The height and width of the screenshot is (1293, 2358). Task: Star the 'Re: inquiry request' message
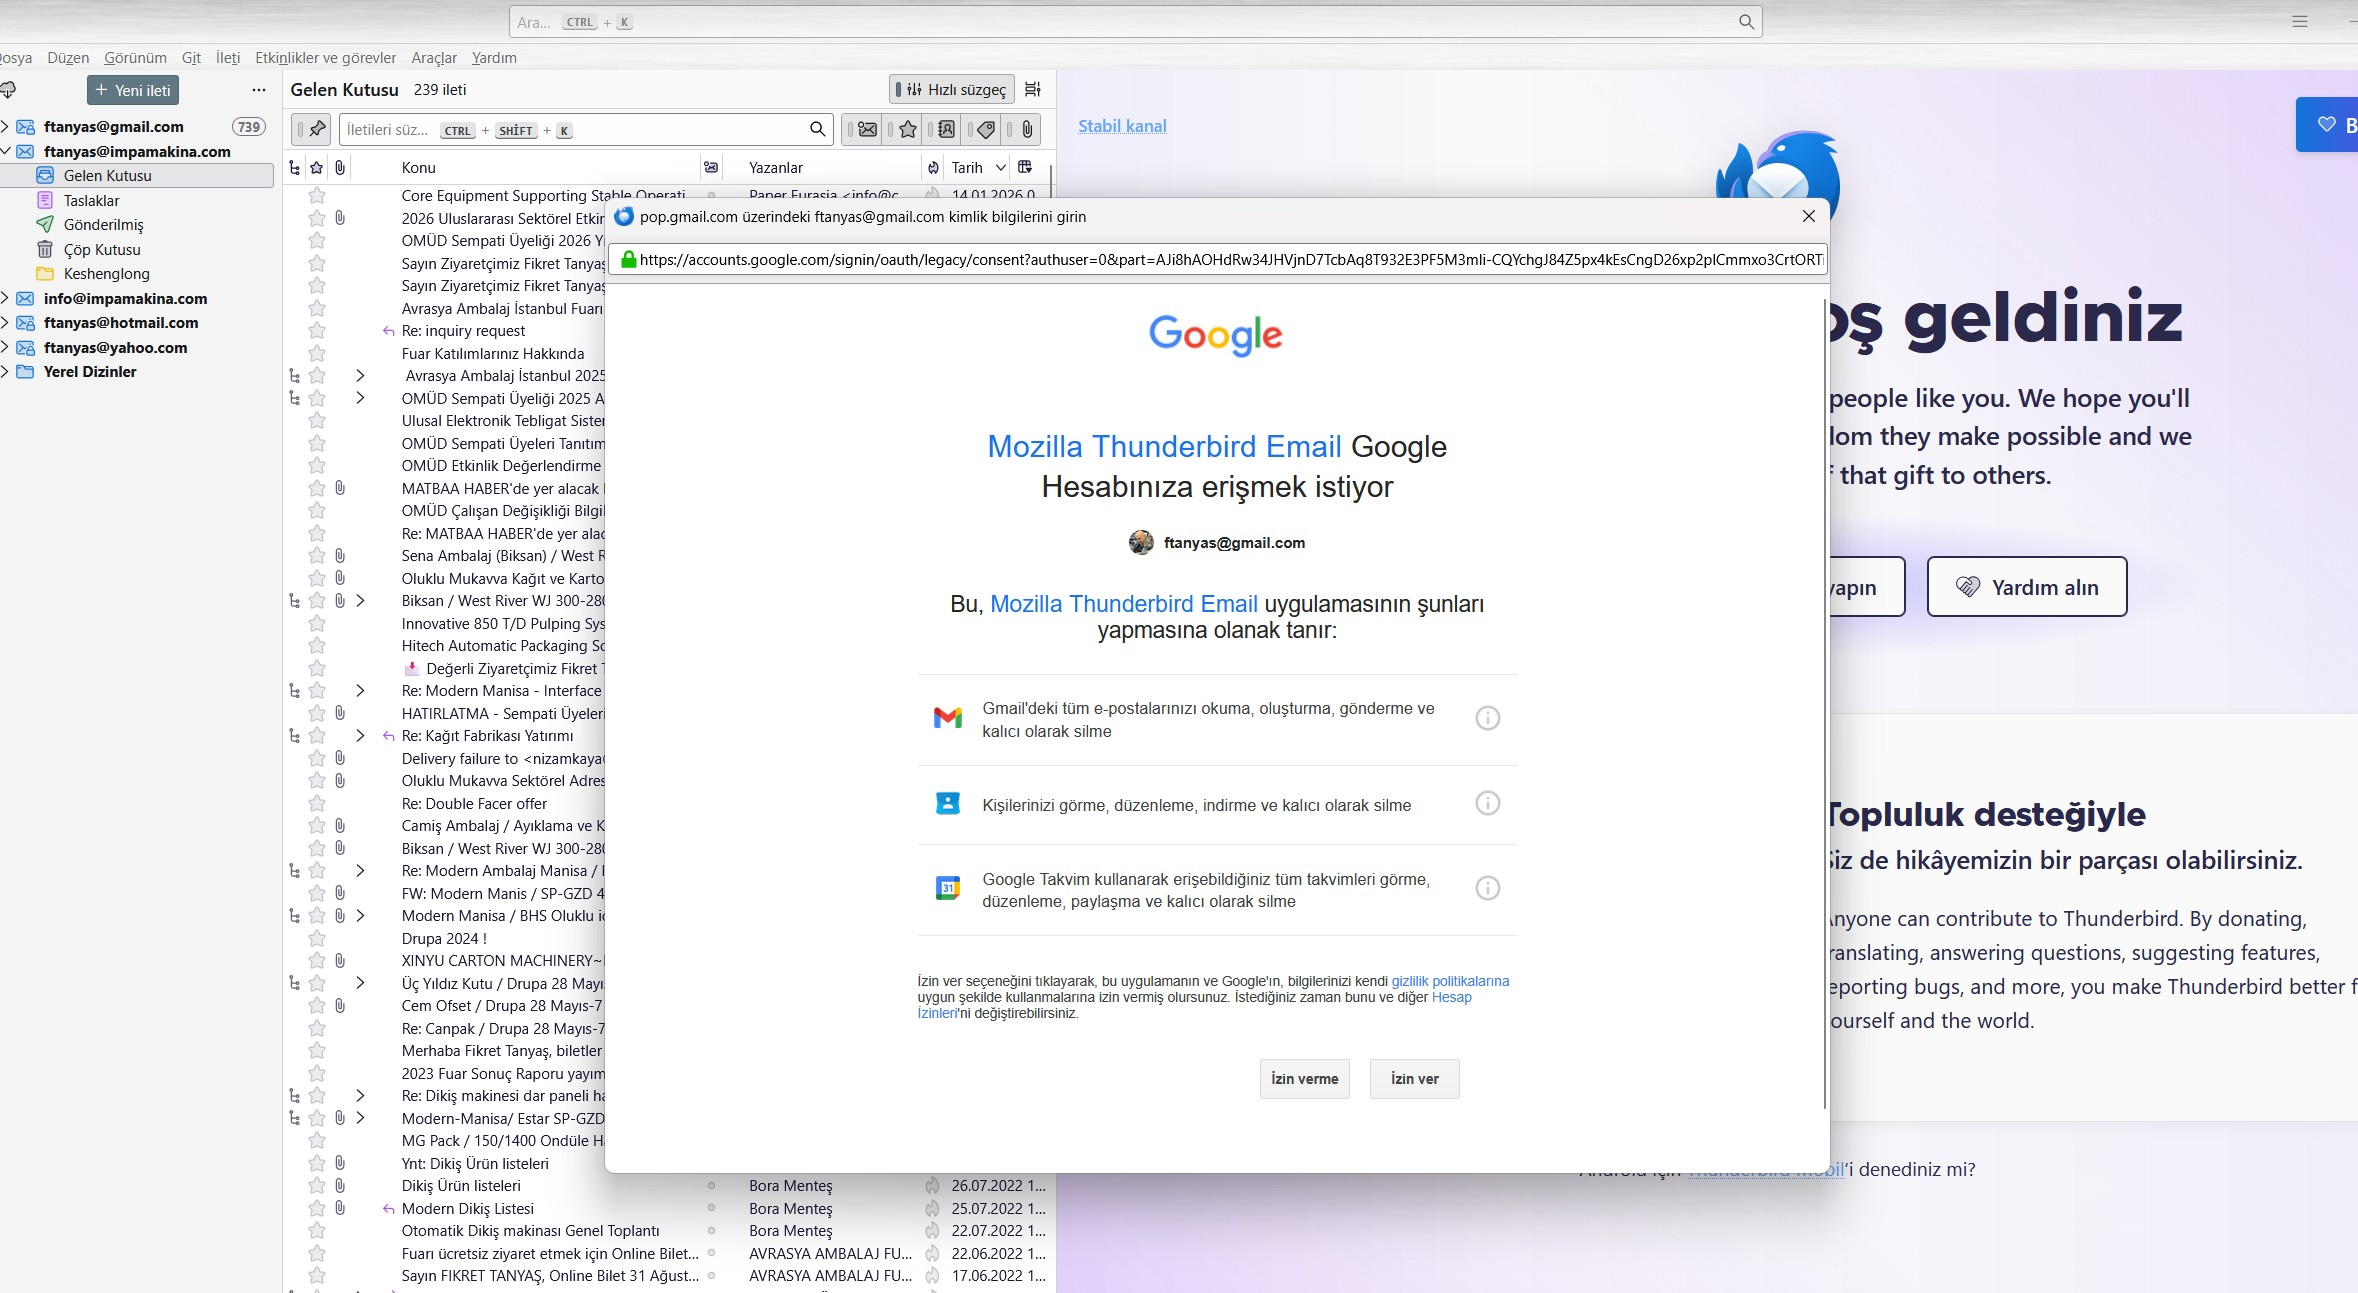tap(317, 331)
